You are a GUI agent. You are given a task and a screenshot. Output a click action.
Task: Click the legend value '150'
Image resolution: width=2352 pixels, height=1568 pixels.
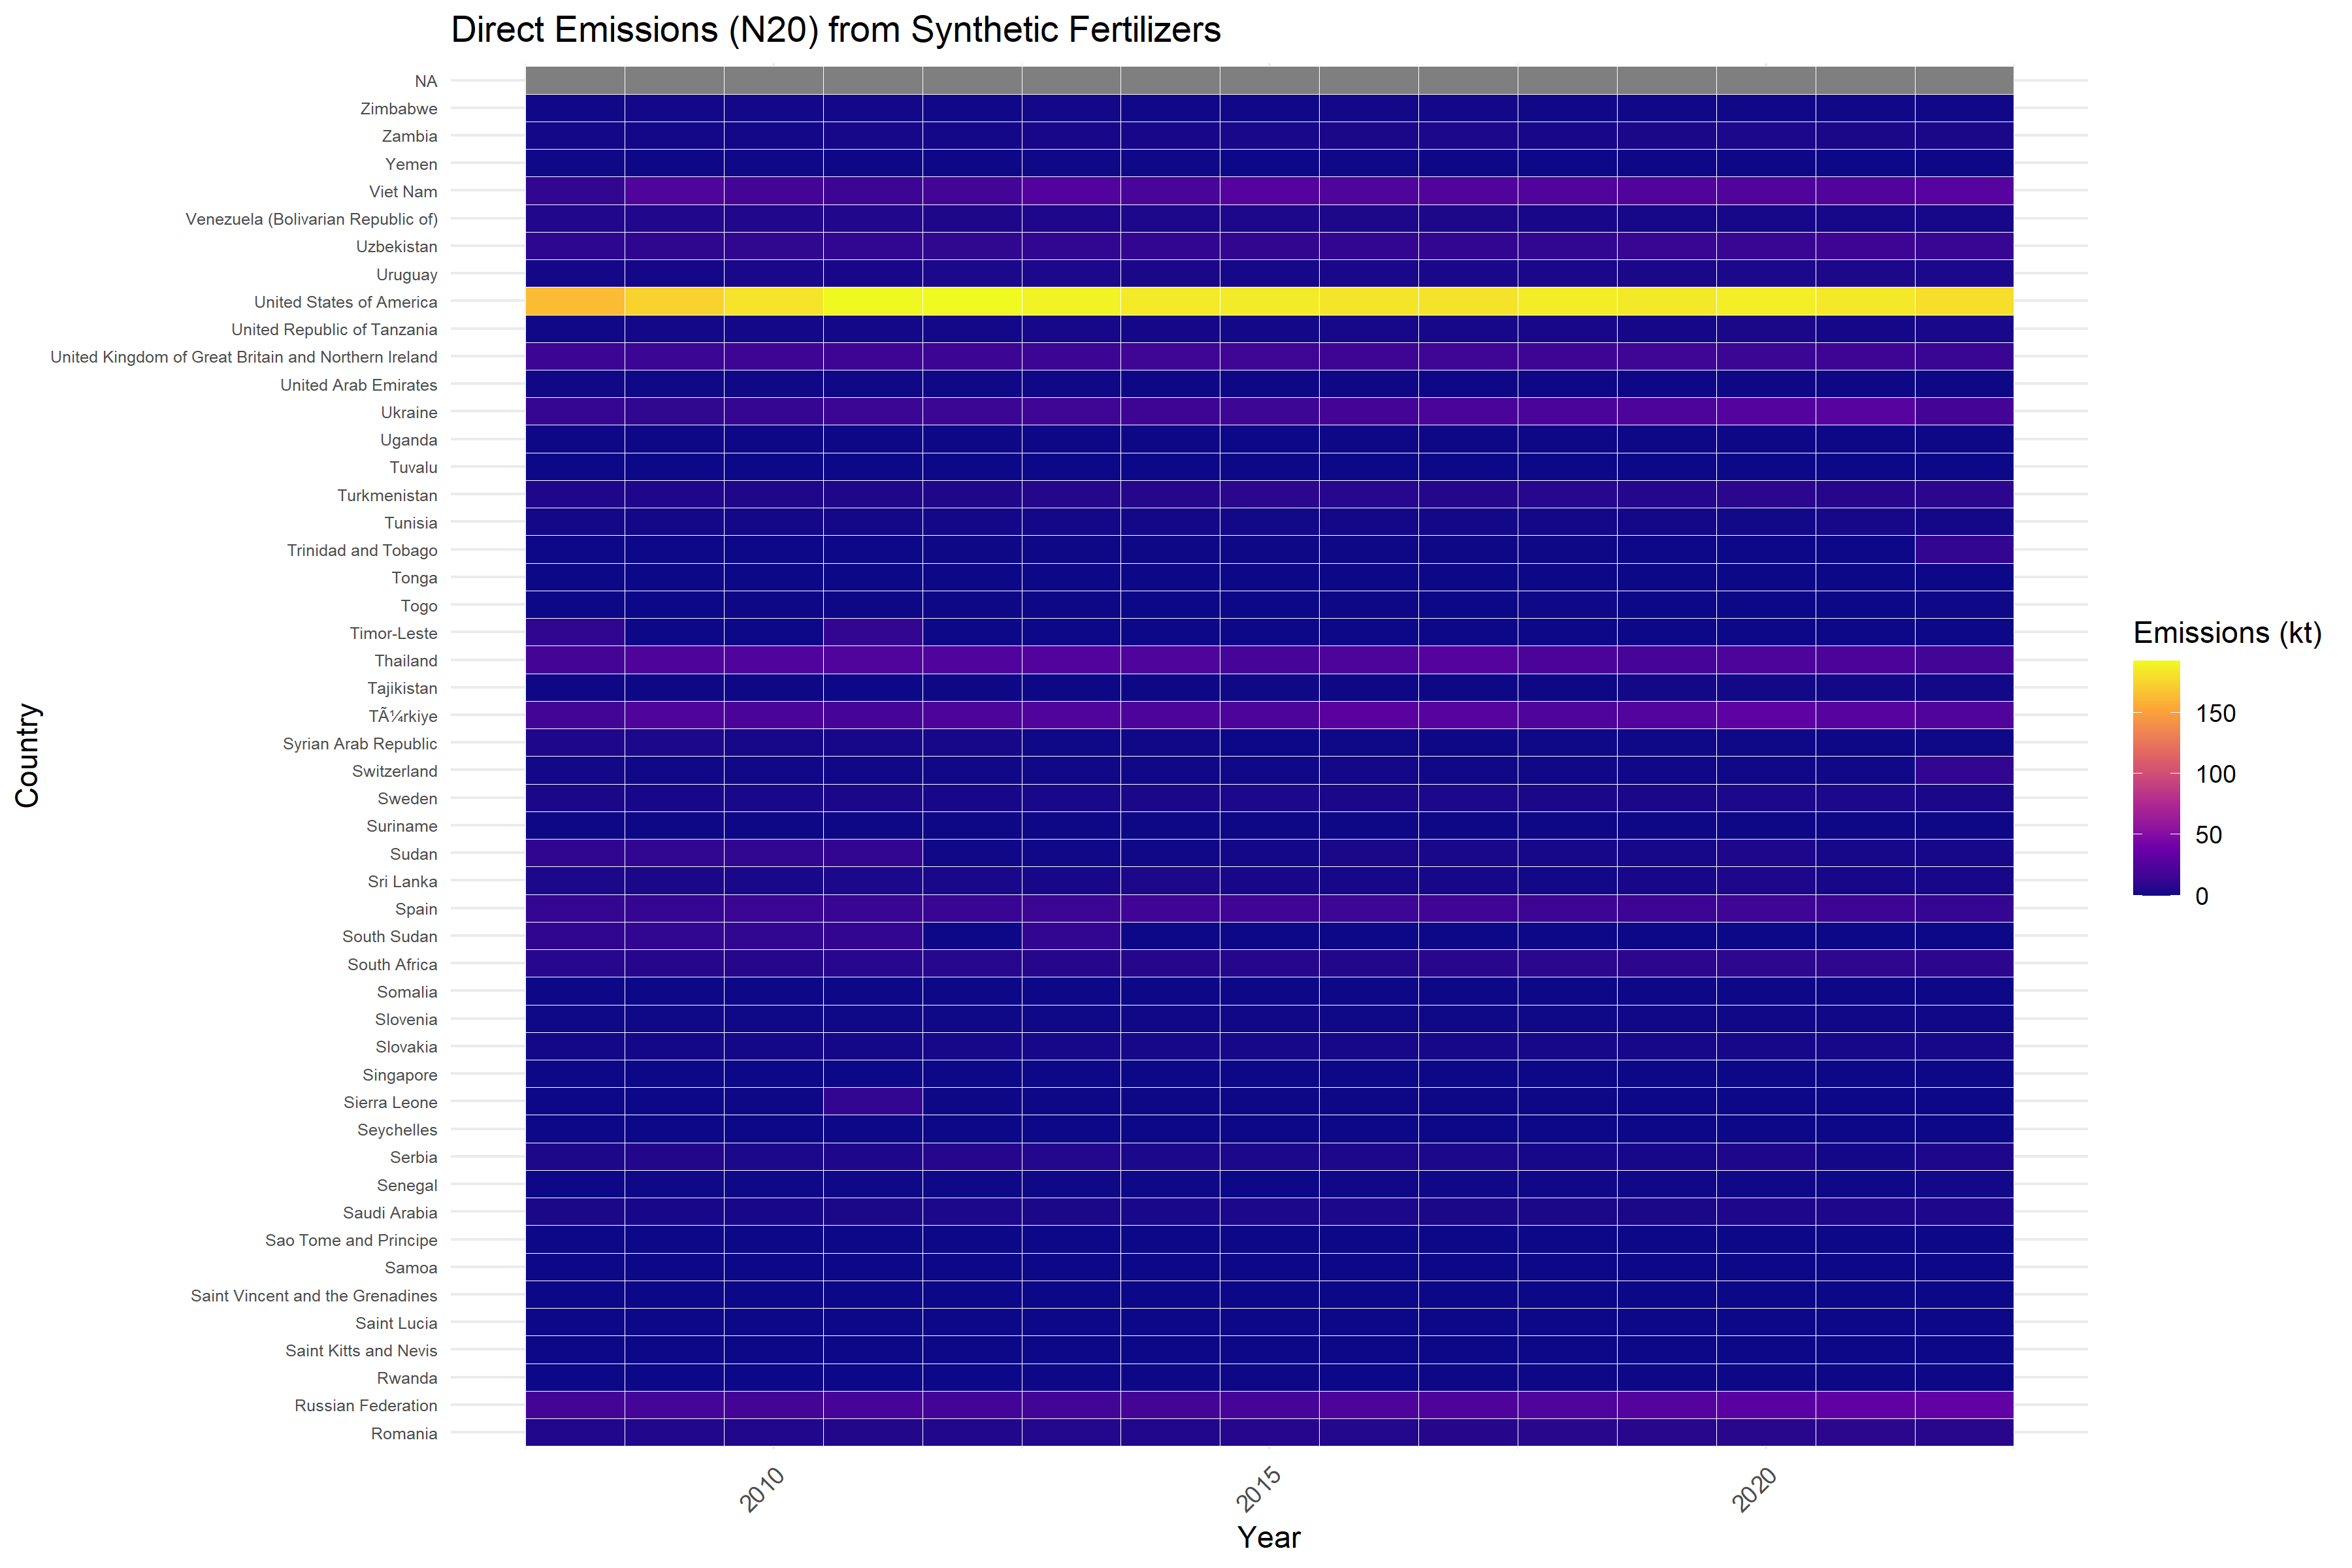(x=2215, y=714)
